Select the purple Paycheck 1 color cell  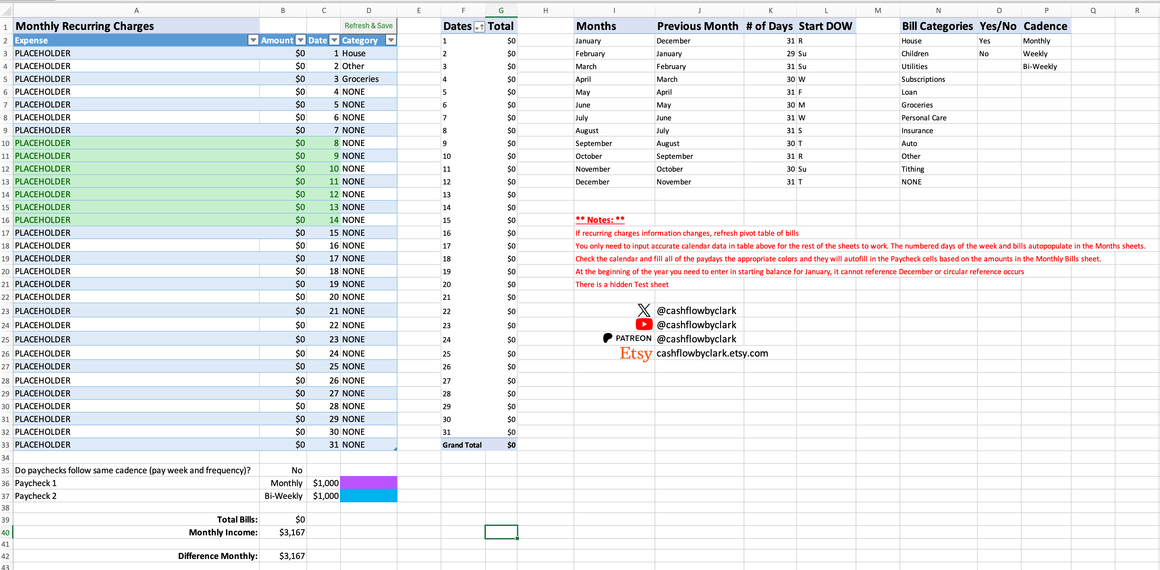click(368, 483)
